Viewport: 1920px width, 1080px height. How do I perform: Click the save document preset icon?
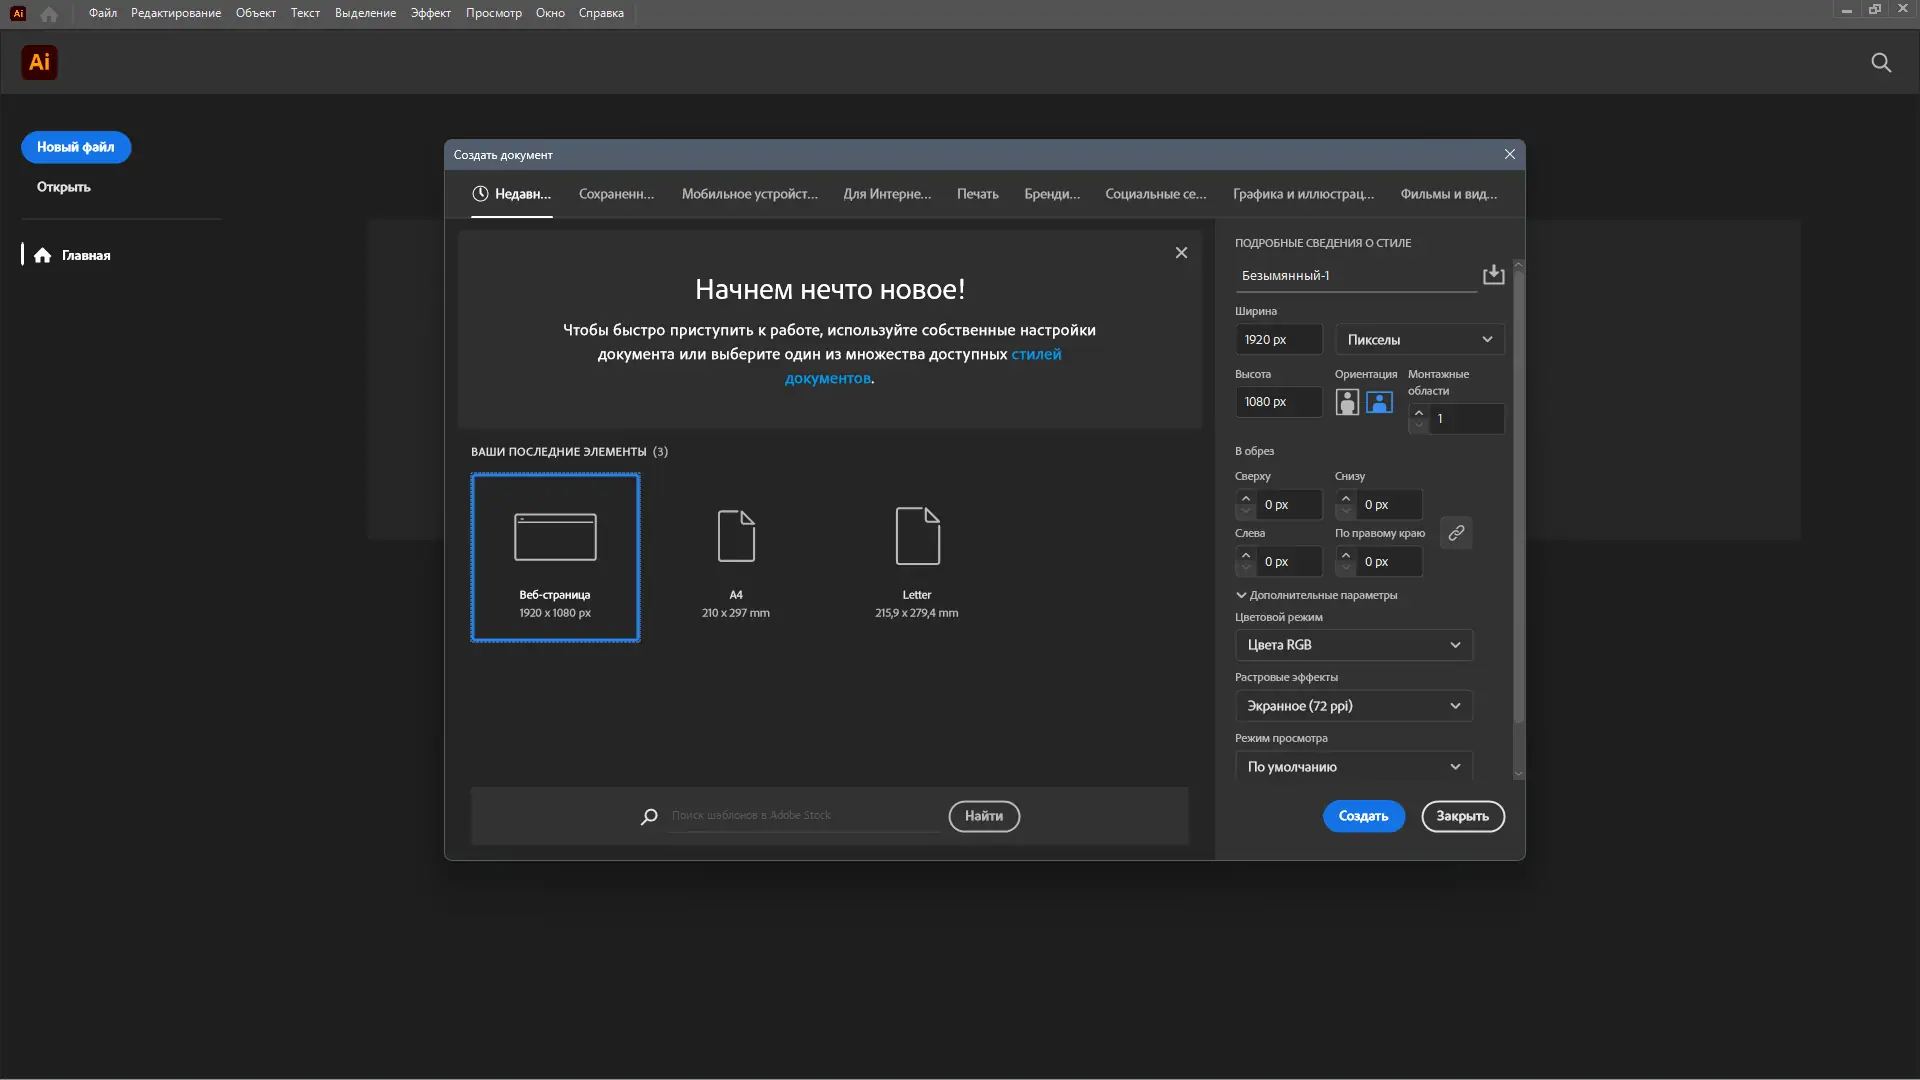coord(1493,275)
